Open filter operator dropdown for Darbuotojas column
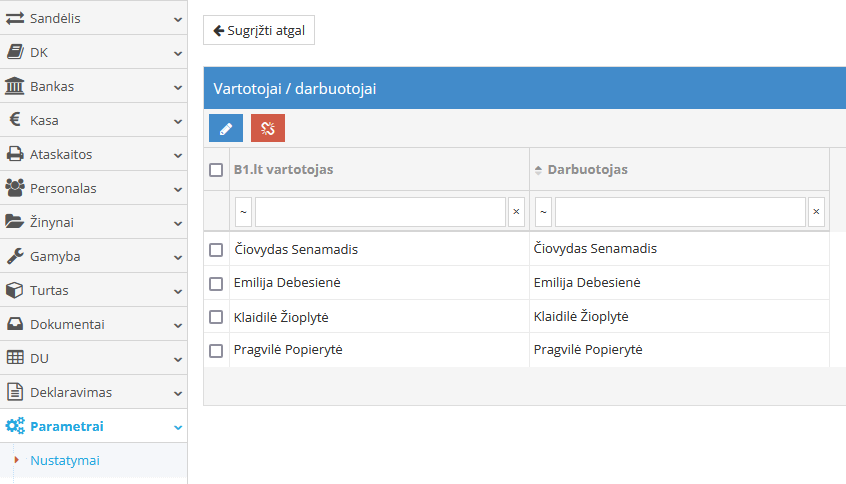This screenshot has height=484, width=846. 543,212
